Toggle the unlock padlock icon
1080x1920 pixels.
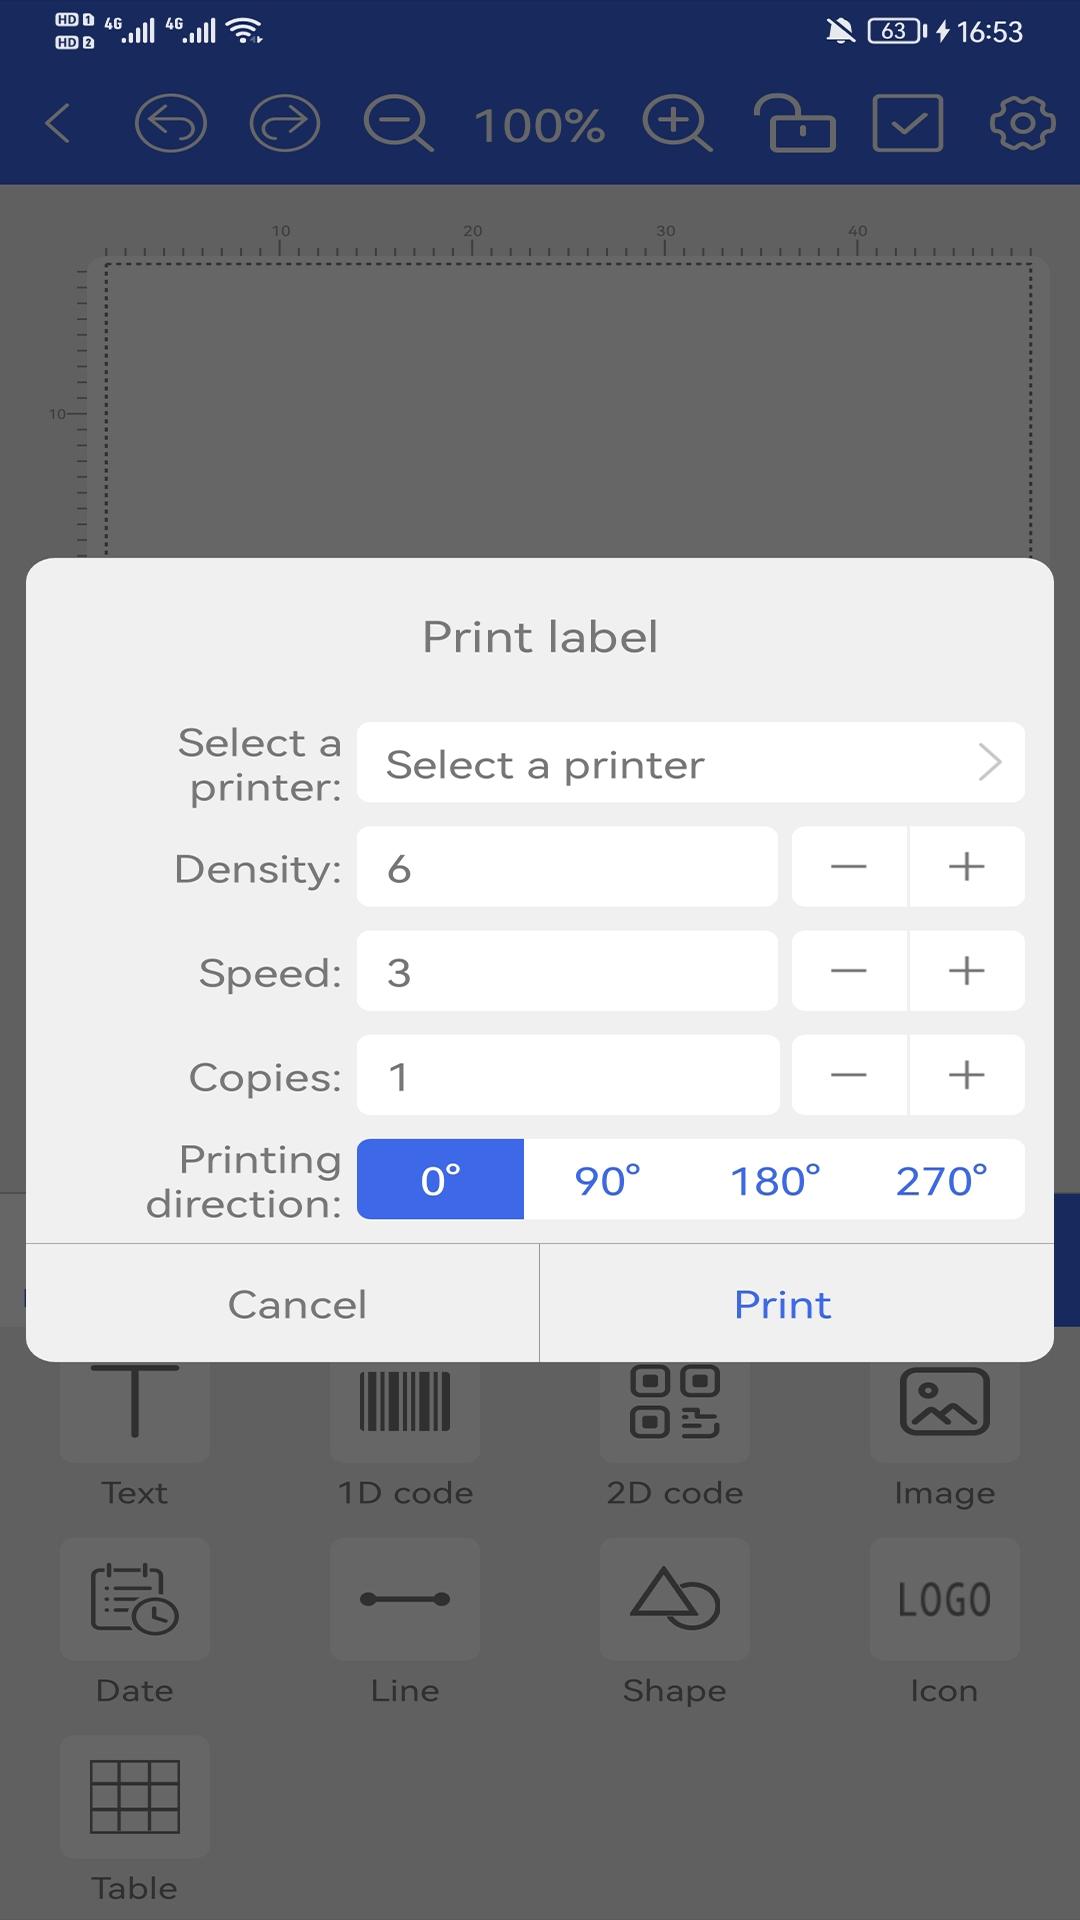(794, 124)
